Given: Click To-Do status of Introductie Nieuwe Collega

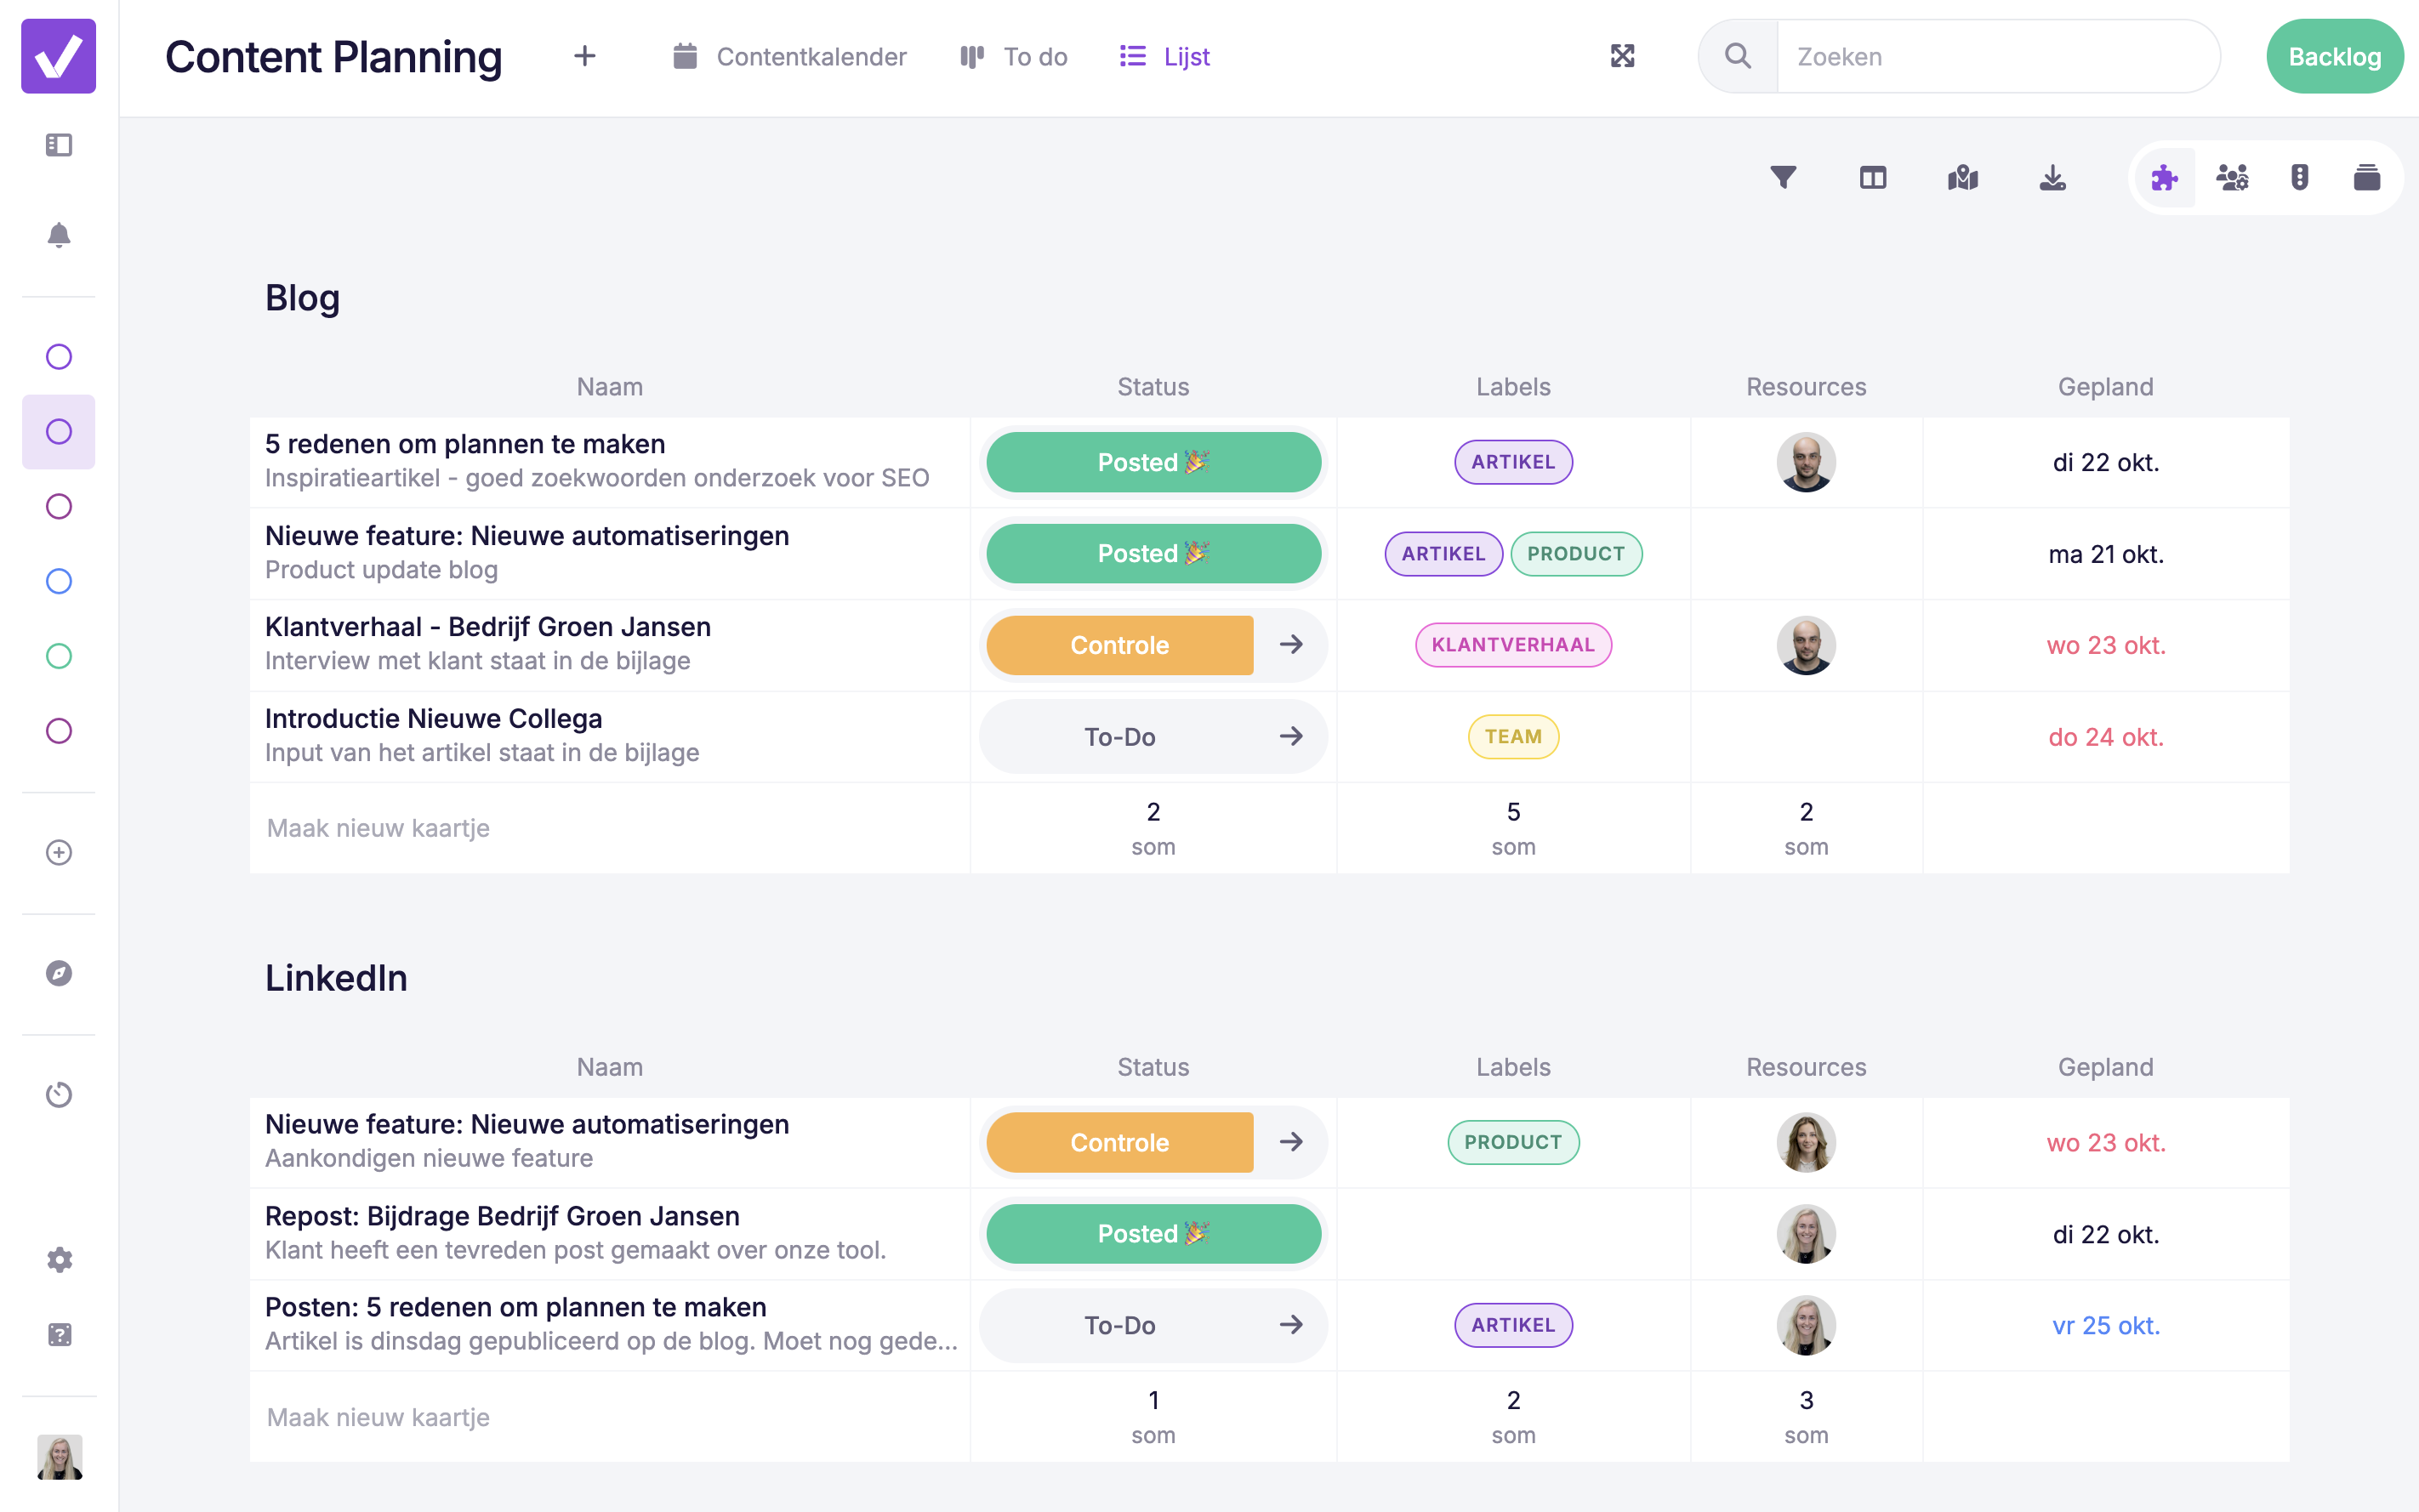Looking at the screenshot, I should pyautogui.click(x=1119, y=737).
